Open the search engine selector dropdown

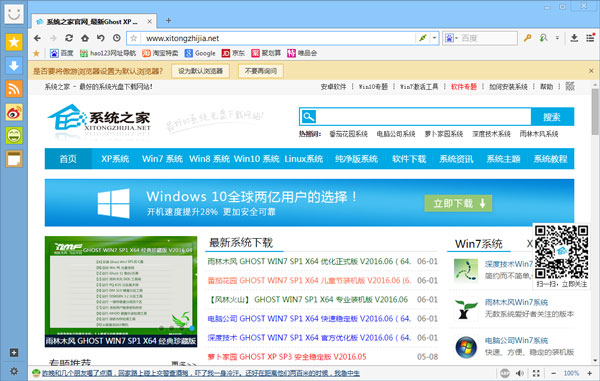451,38
